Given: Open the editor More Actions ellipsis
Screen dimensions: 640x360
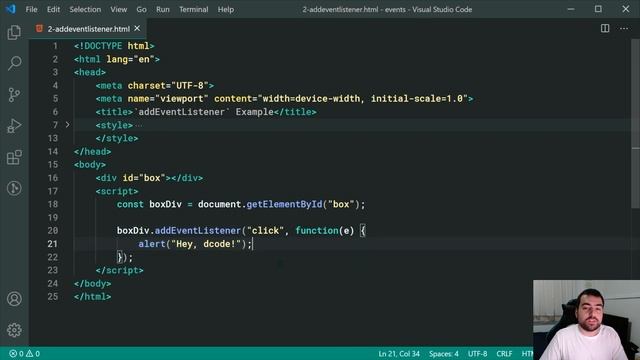Looking at the screenshot, I should (624, 28).
